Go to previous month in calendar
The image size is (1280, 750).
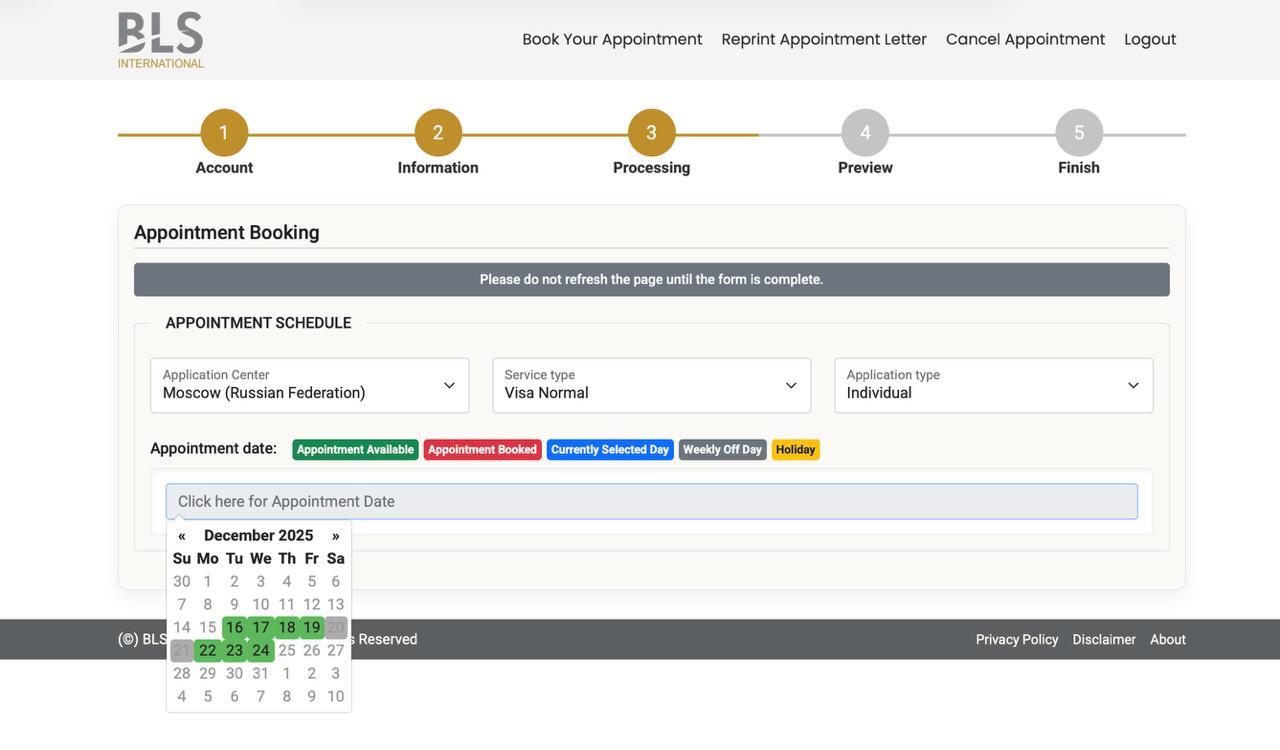[182, 536]
